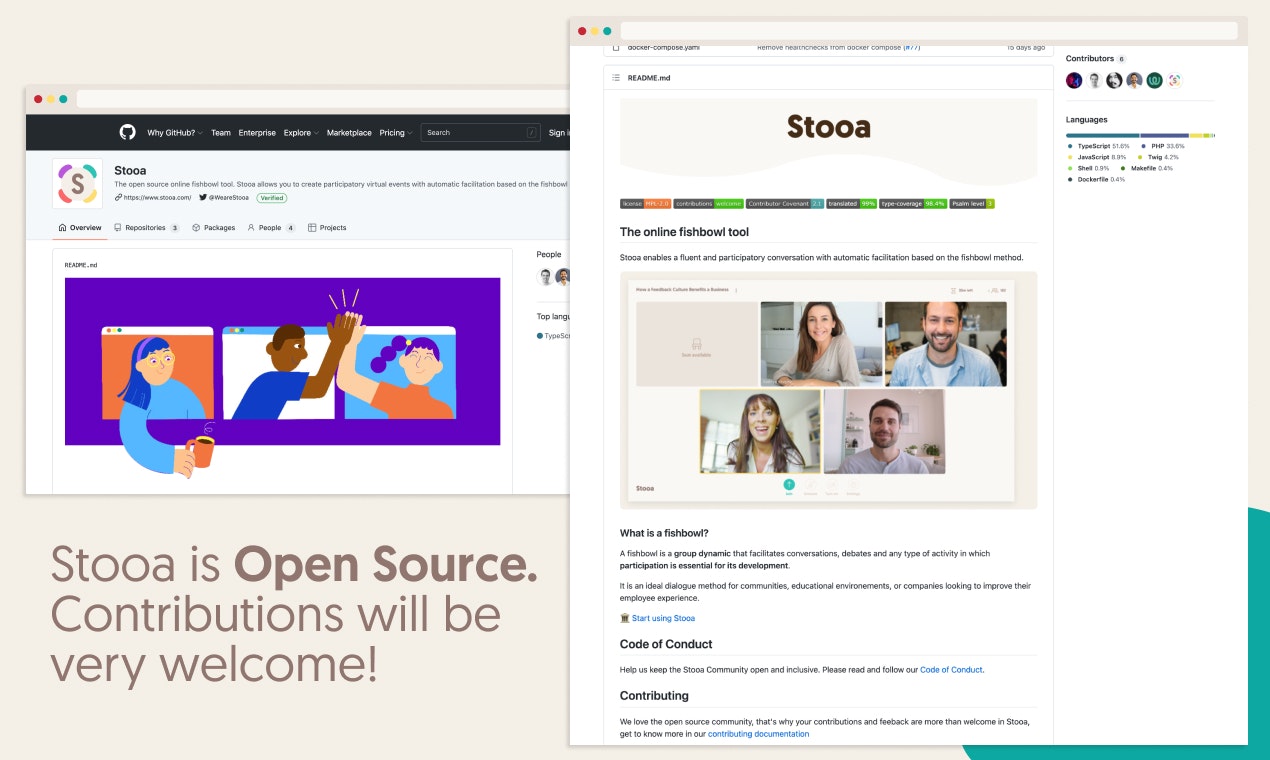This screenshot has height=760, width=1270.
Task: Click the contributions welcome badge
Action: tap(708, 204)
